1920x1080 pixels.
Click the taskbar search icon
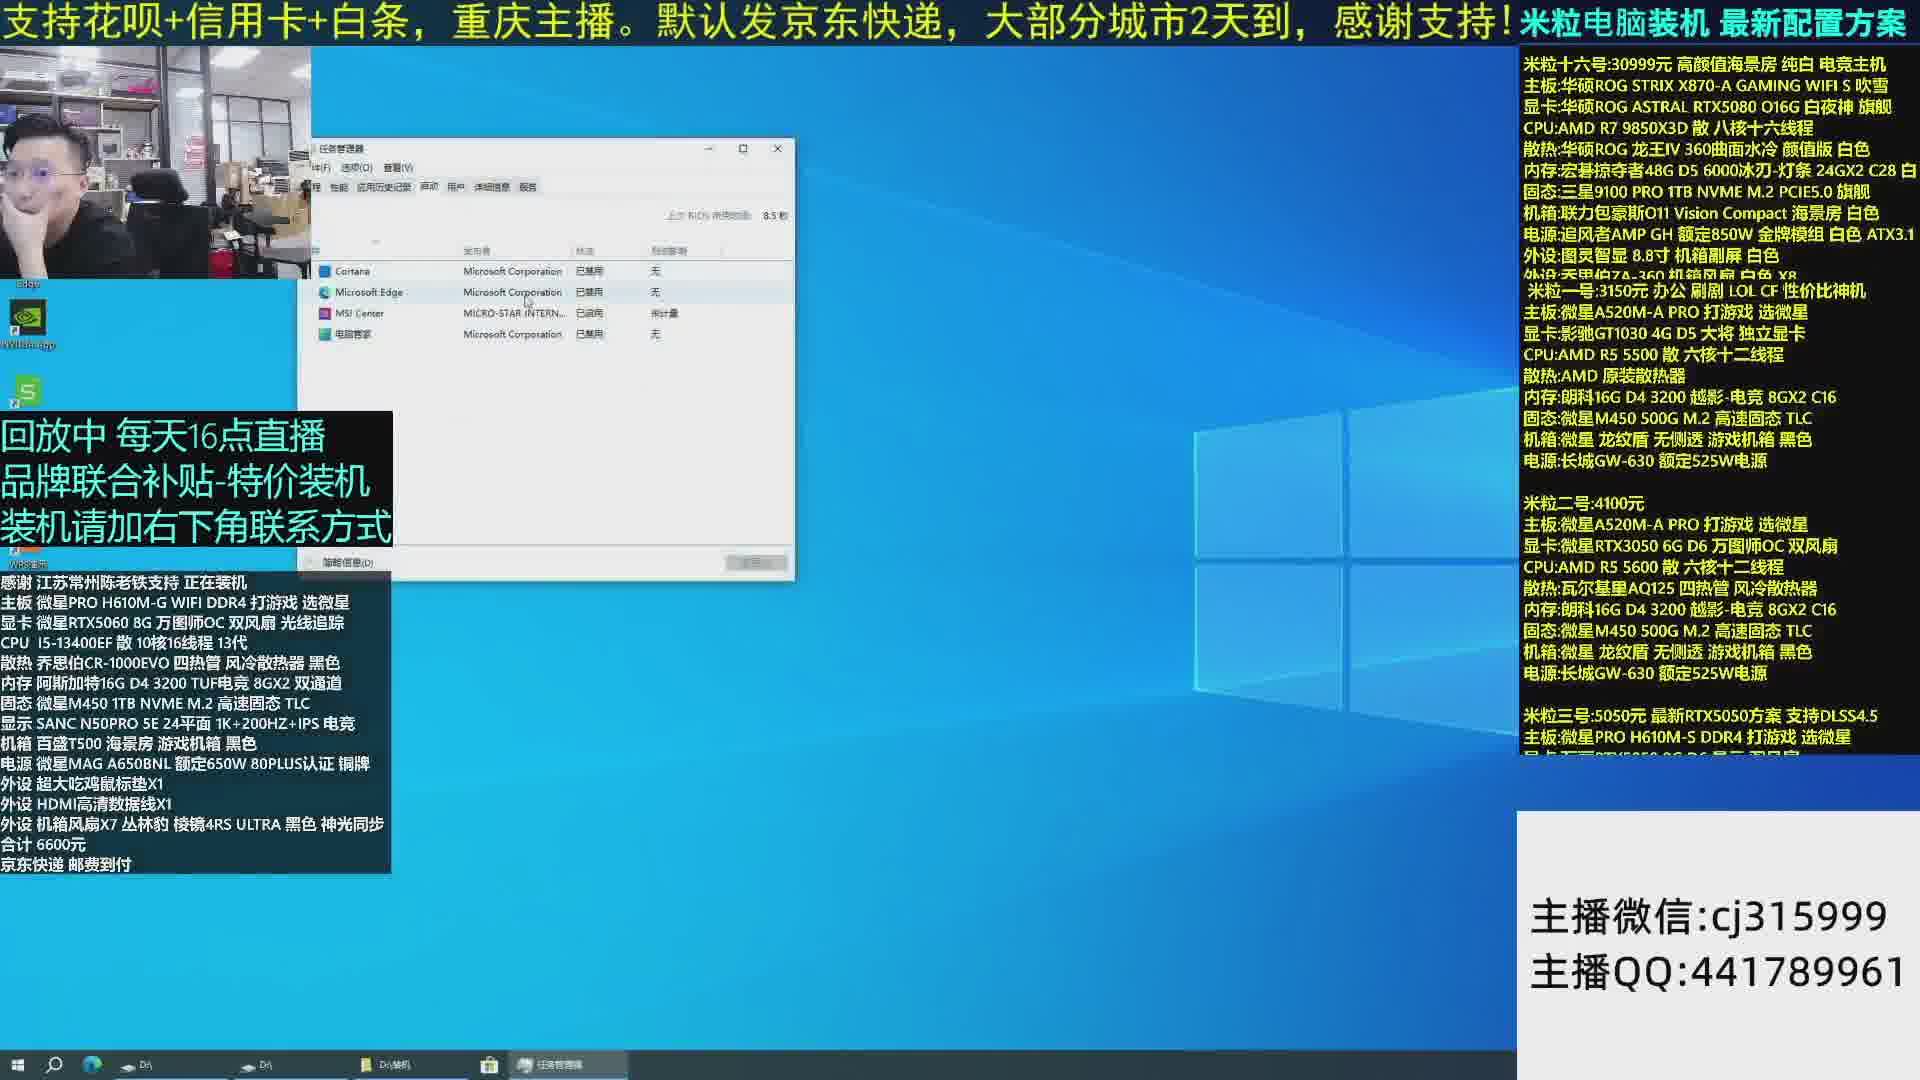pos(54,1065)
